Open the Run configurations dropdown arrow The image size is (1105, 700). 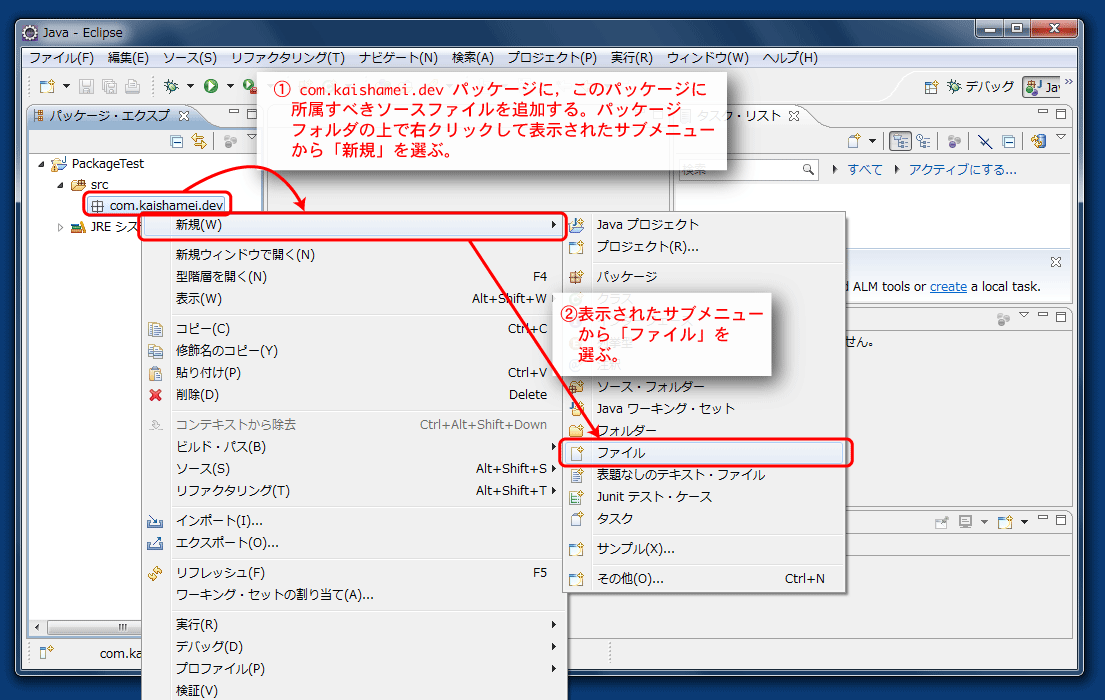[x=230, y=87]
